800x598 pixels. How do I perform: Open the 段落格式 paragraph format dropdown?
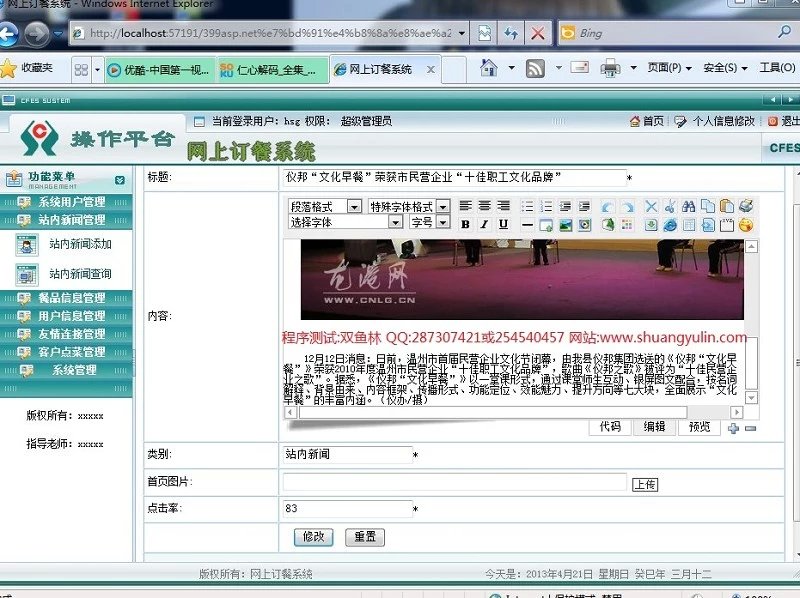point(354,206)
